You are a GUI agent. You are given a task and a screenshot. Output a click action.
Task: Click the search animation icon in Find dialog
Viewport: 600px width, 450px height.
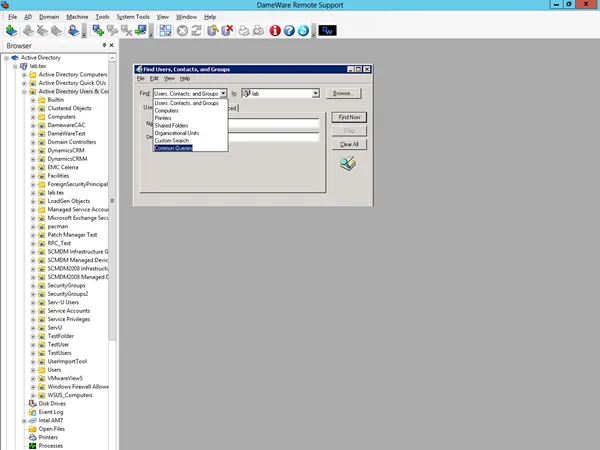pos(348,164)
